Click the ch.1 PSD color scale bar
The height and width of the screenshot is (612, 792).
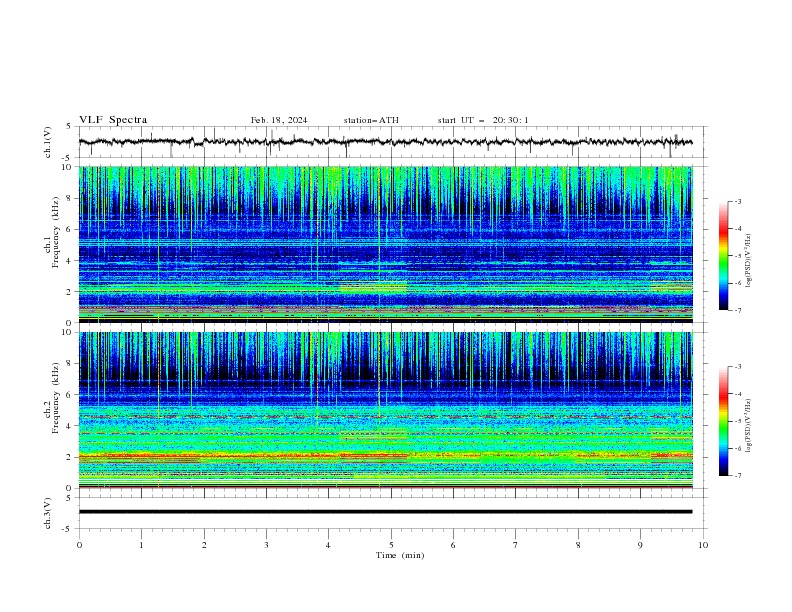click(724, 256)
